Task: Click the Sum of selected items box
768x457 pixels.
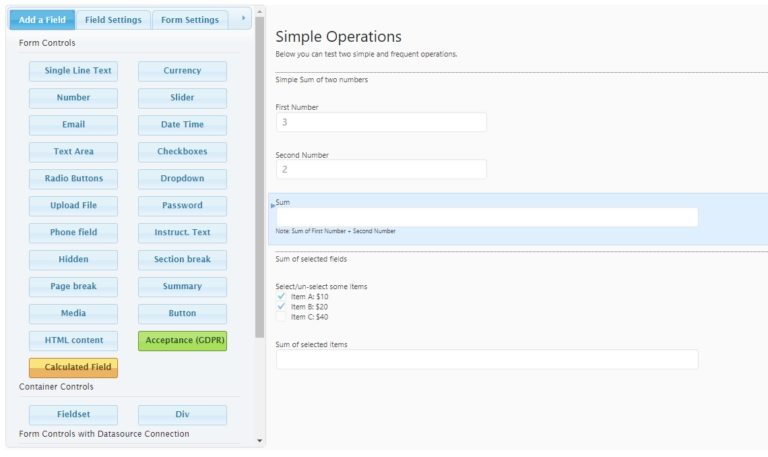Action: (487, 360)
